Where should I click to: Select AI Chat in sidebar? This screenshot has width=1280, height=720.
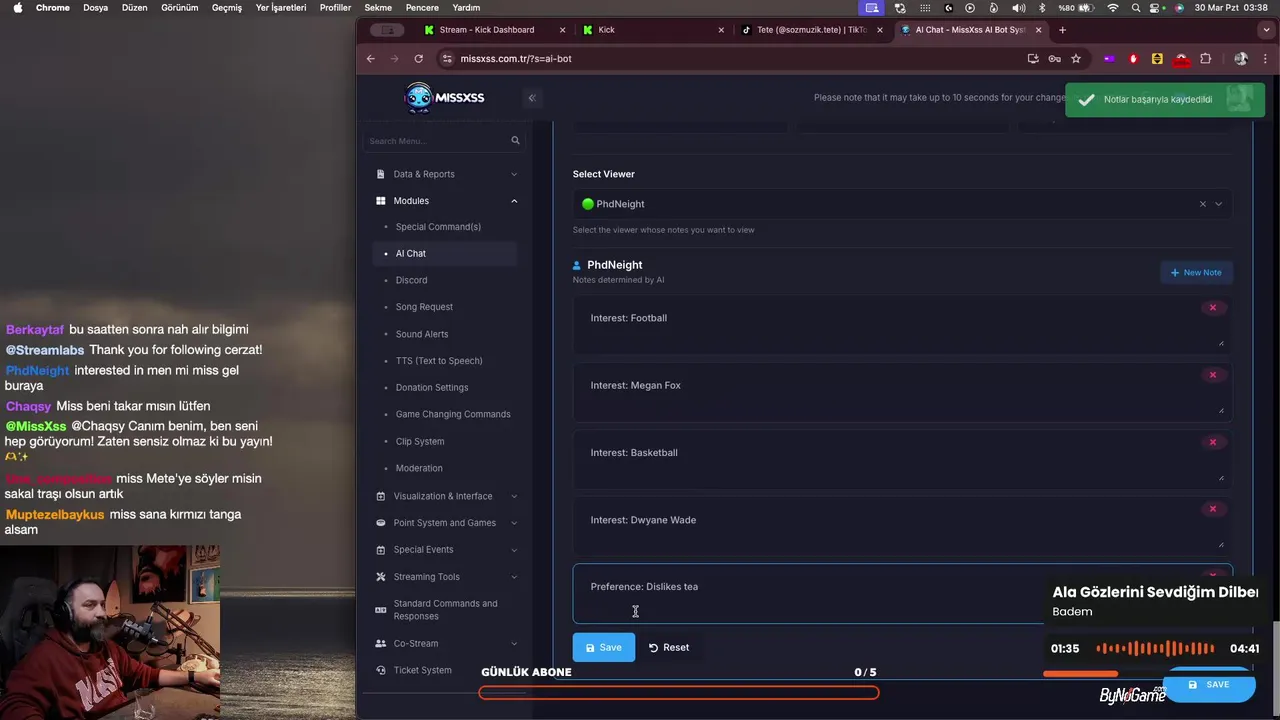coord(445,254)
